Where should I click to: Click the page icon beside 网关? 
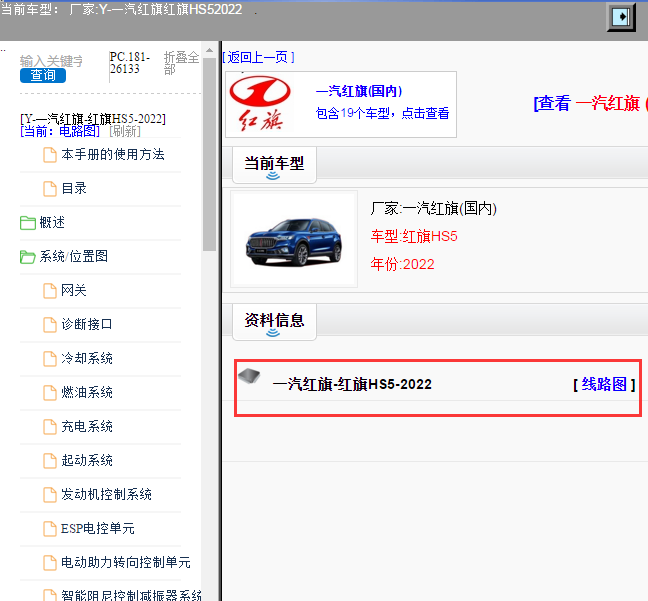pos(50,291)
